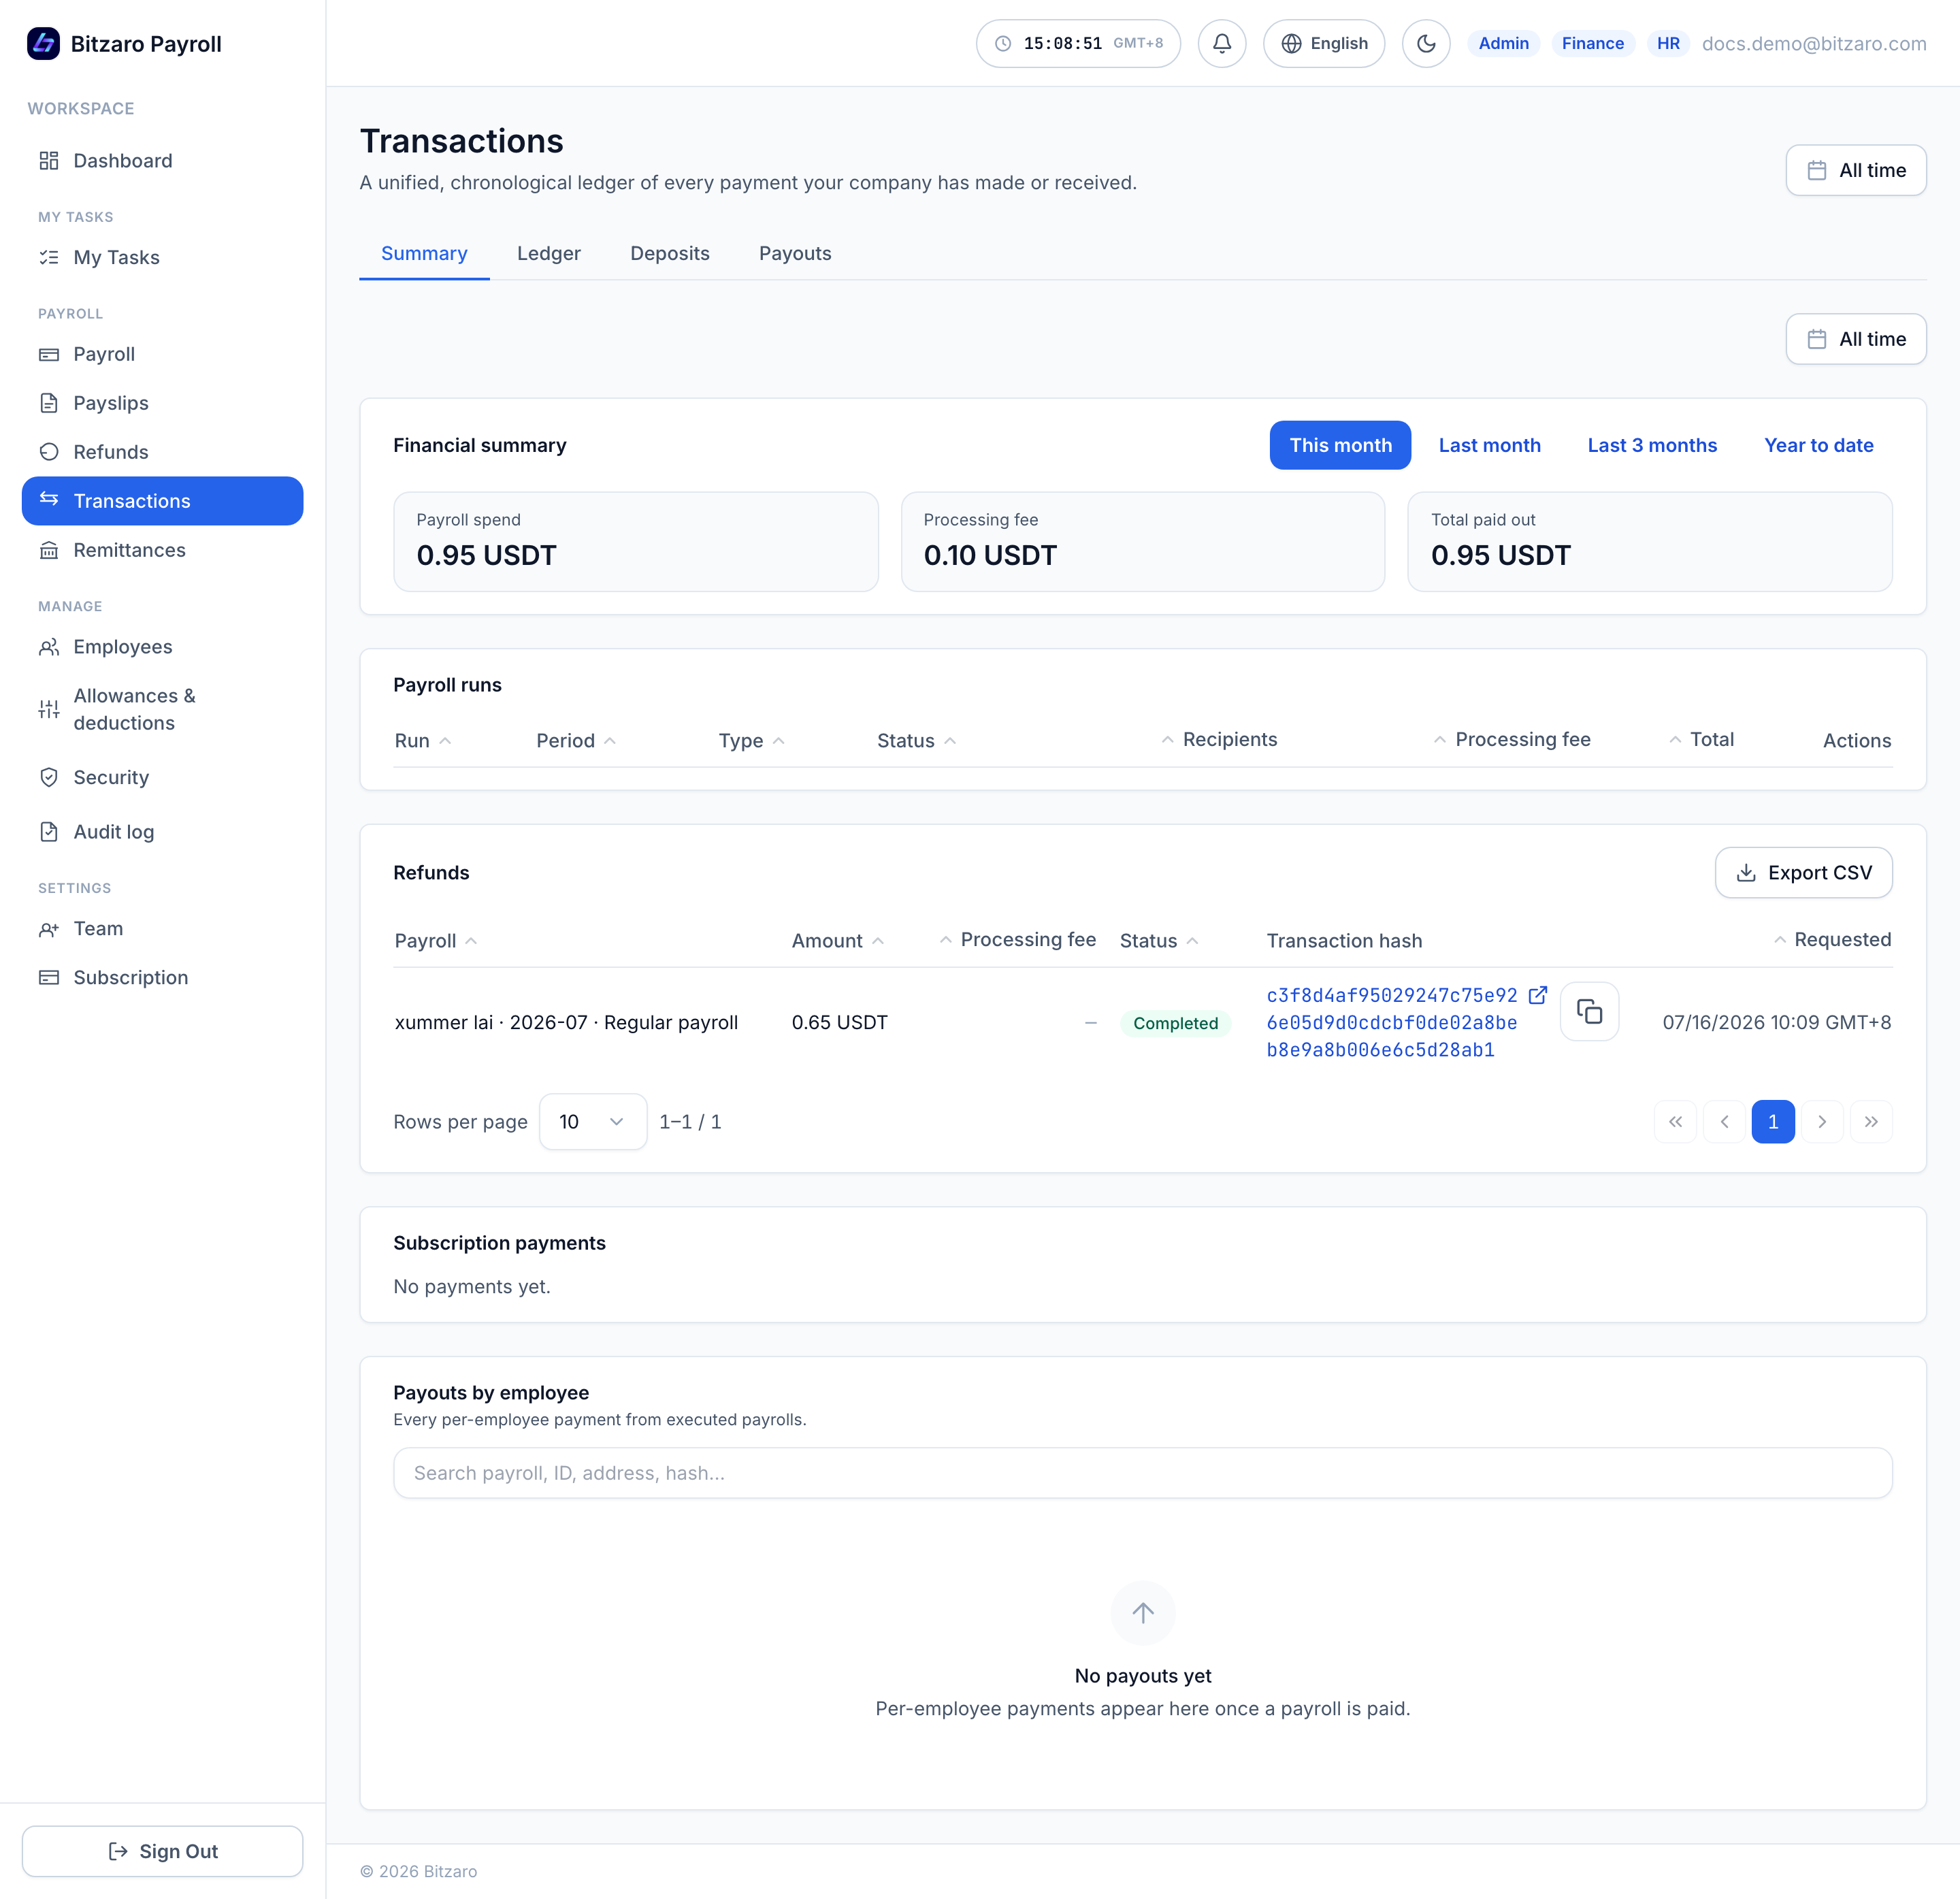
Task: Open Remittances page
Action: click(162, 550)
